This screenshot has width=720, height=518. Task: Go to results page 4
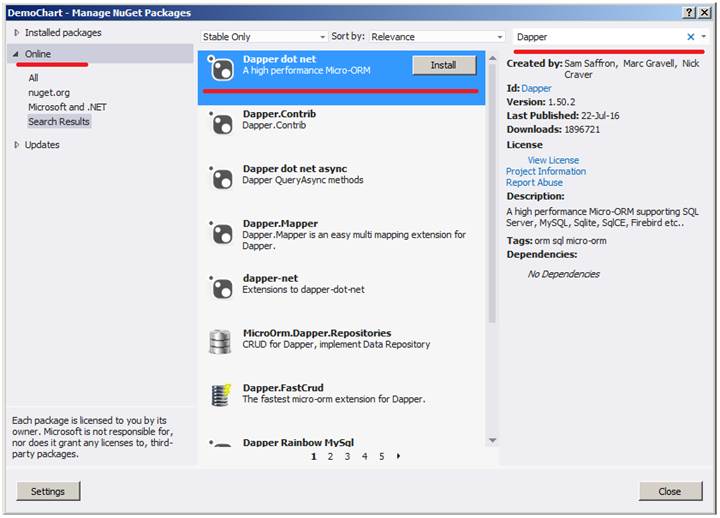pyautogui.click(x=365, y=456)
